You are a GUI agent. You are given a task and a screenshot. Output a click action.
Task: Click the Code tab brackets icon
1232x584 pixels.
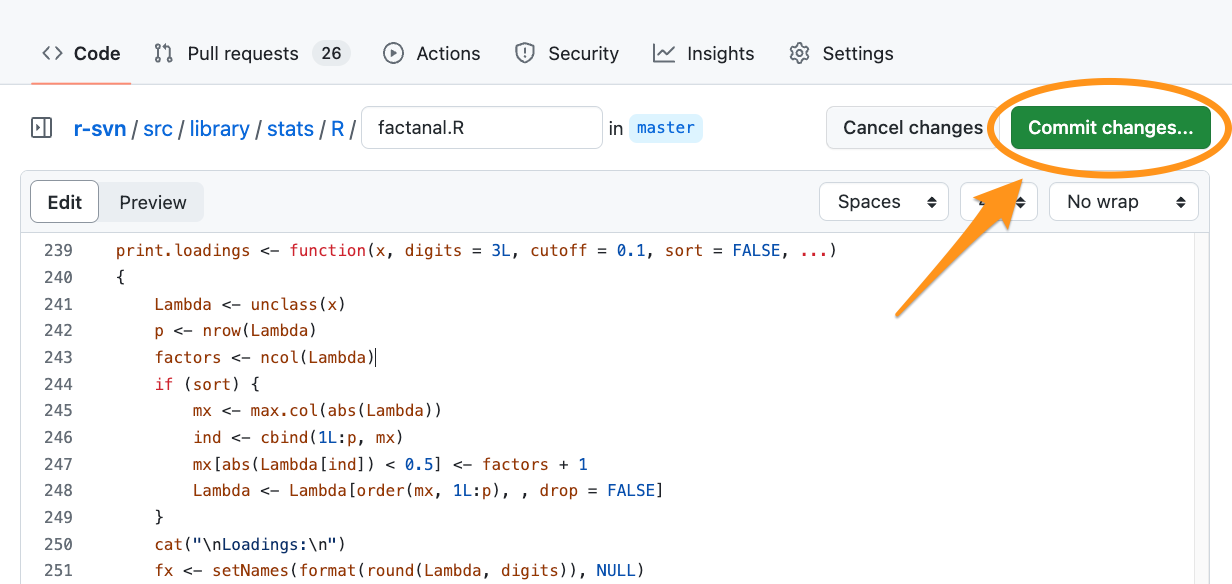pyautogui.click(x=52, y=54)
